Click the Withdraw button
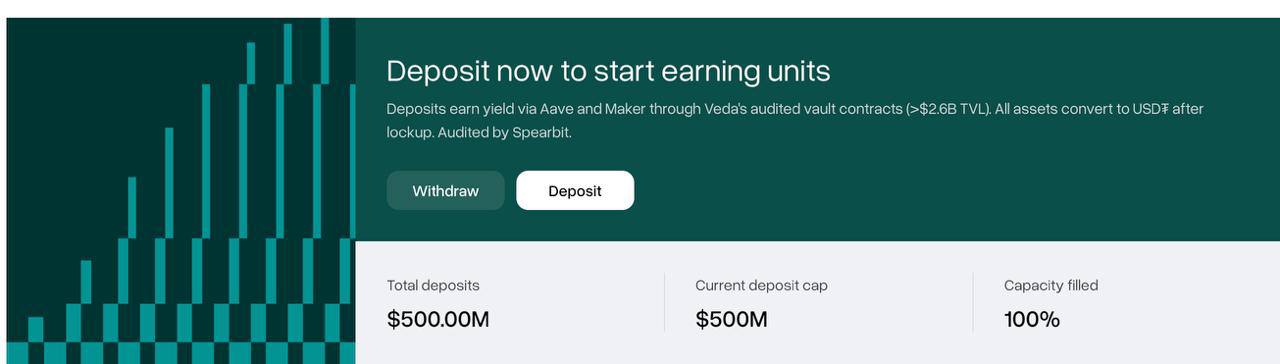Viewport: 1280px width, 364px height. click(x=445, y=190)
